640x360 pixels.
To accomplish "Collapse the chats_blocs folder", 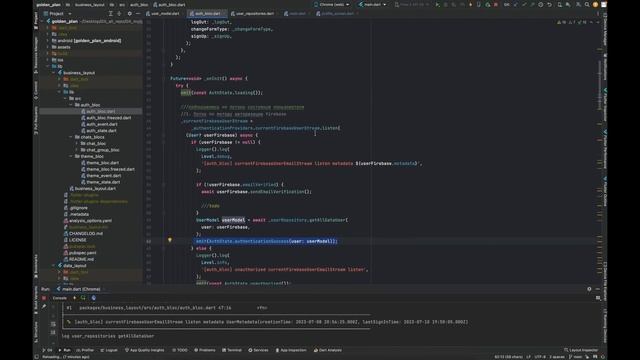I will [x=71, y=137].
